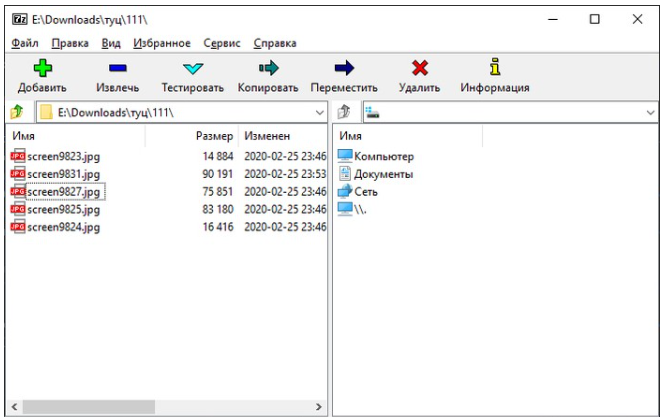Open the Информация toolbar icon
Image resolution: width=661 pixels, height=417 pixels.
(x=494, y=68)
